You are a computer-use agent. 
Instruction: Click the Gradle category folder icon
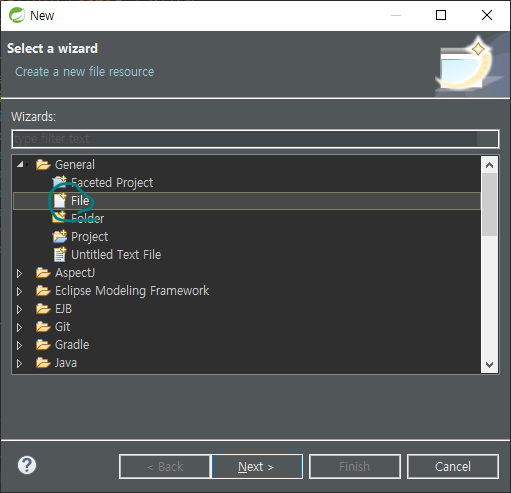[43, 344]
